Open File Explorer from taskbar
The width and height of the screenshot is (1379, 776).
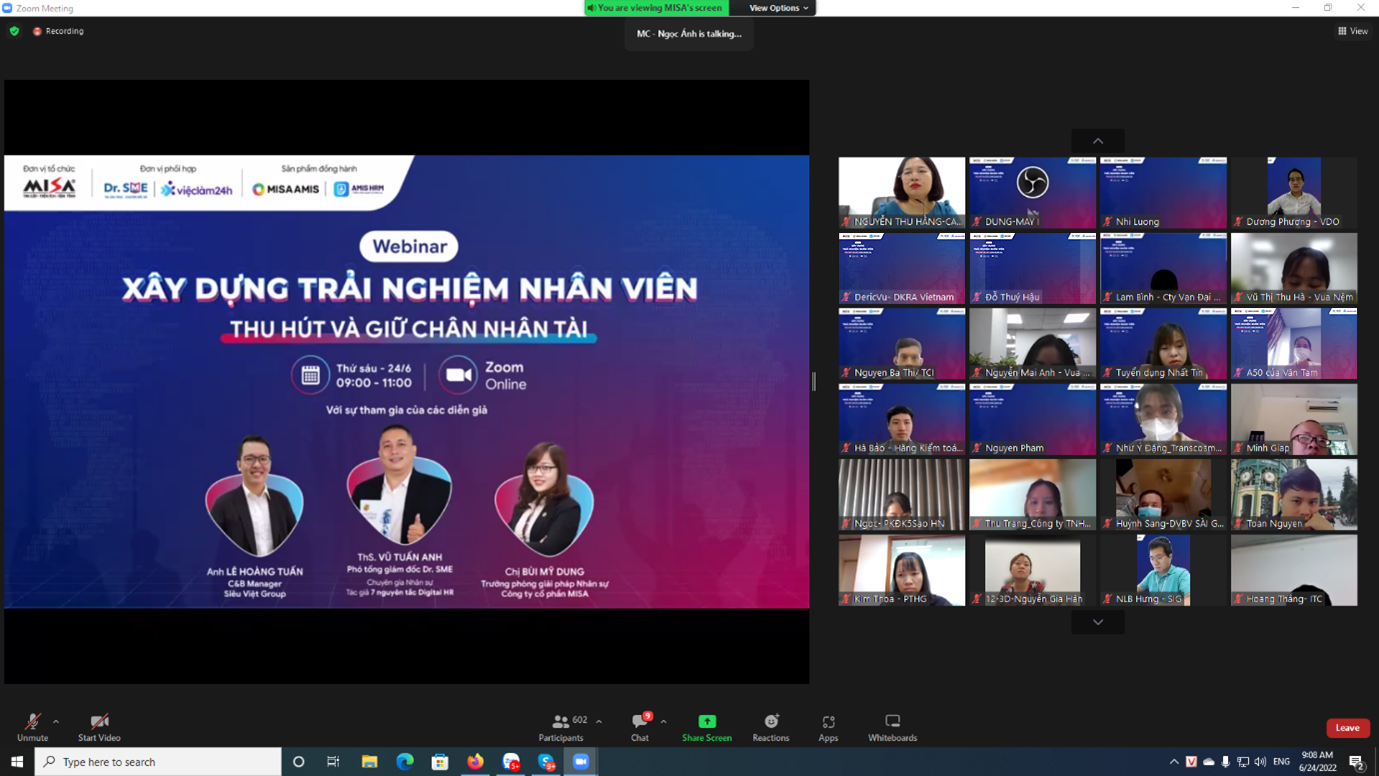(369, 762)
